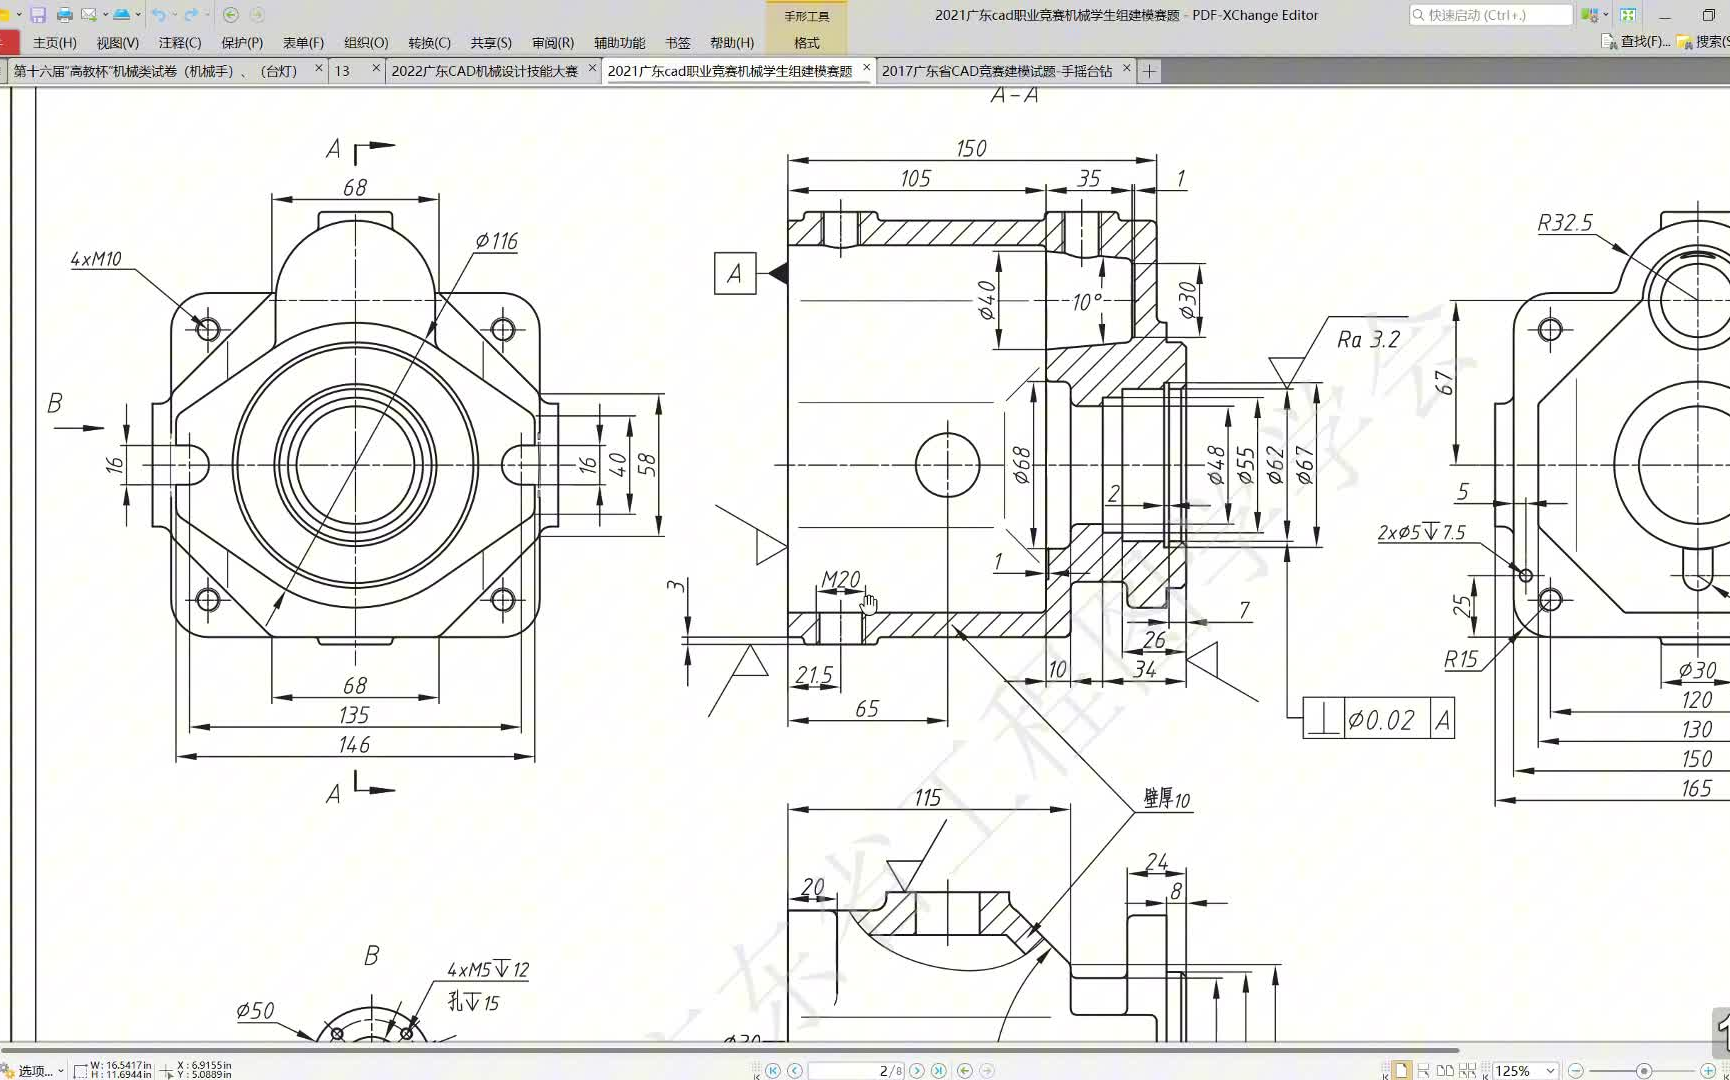
Task: Add a new document tab with plus button
Action: [1149, 71]
